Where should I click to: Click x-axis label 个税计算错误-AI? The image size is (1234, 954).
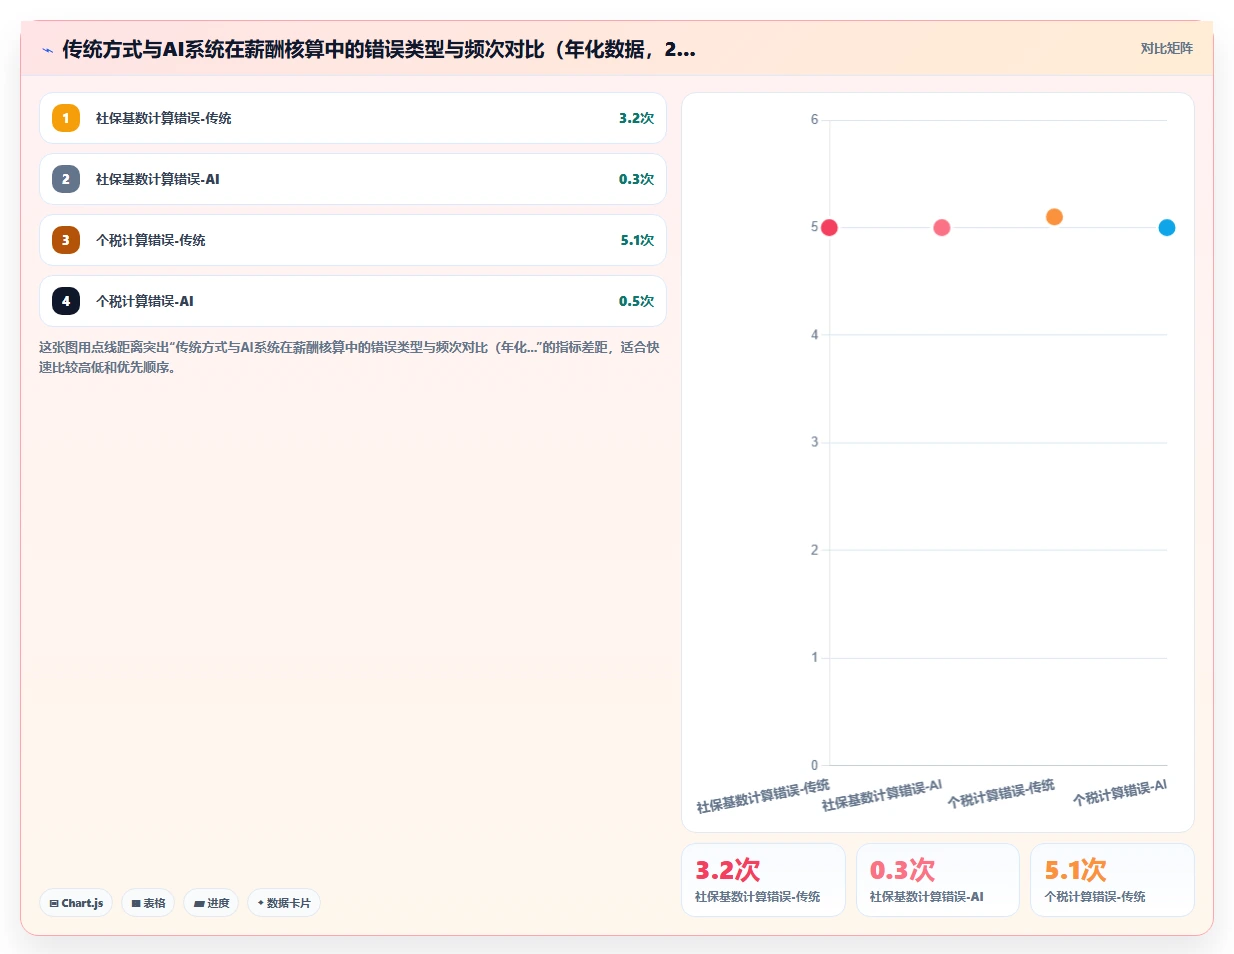[x=1120, y=793]
